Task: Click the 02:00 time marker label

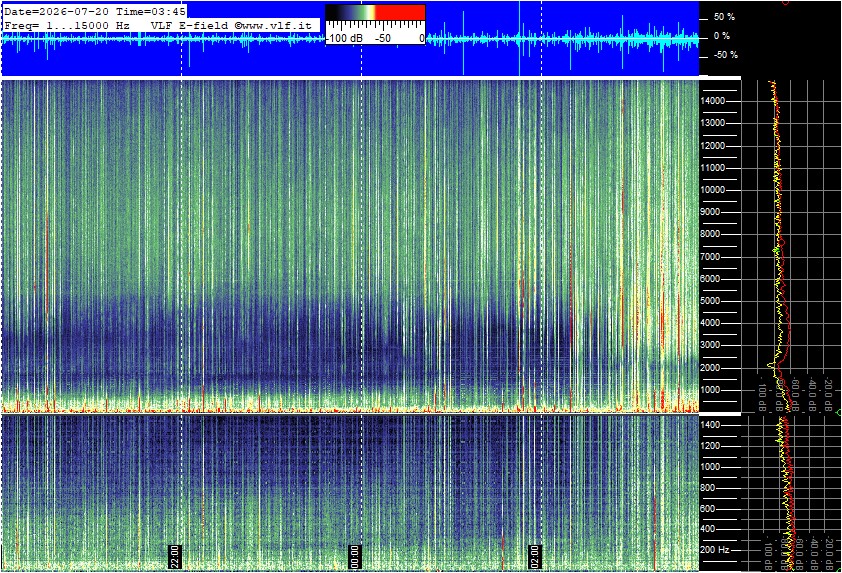Action: [534, 556]
